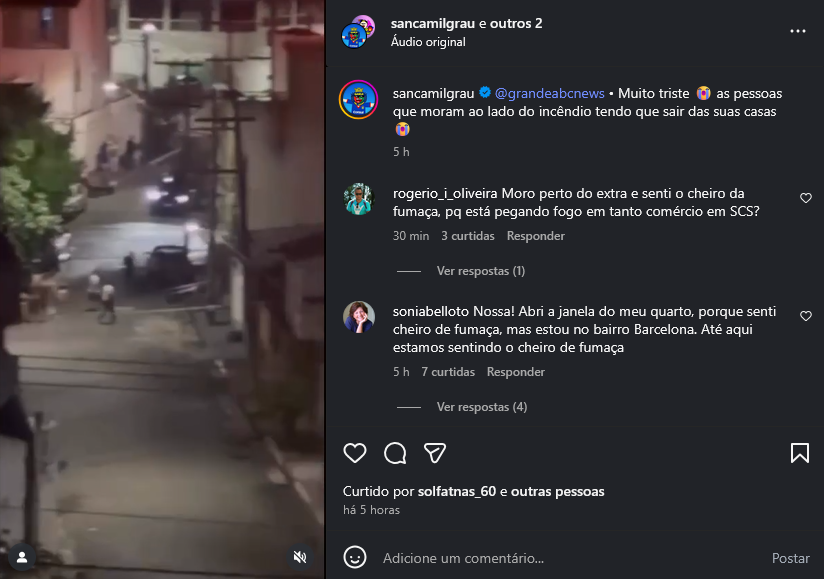Open the outros 2 collaborators list
Image resolution: width=824 pixels, height=579 pixels.
click(516, 24)
